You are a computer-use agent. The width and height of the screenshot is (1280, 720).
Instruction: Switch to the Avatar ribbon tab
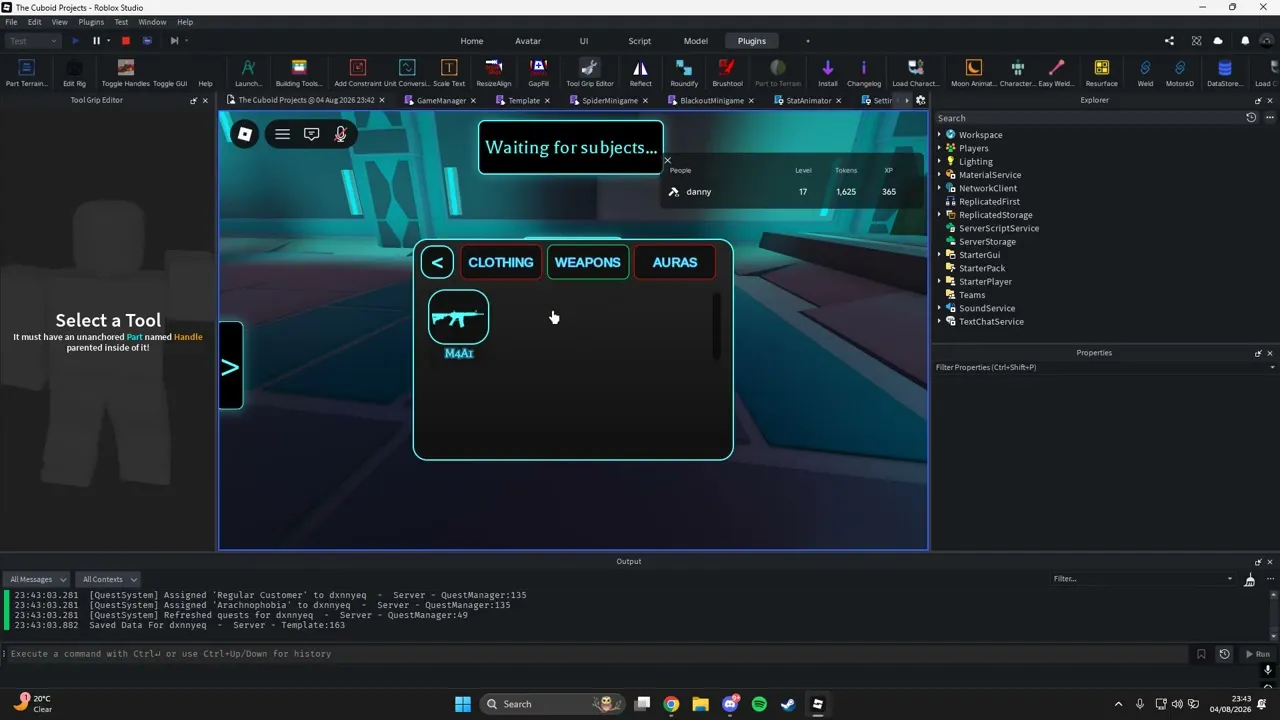coord(528,41)
